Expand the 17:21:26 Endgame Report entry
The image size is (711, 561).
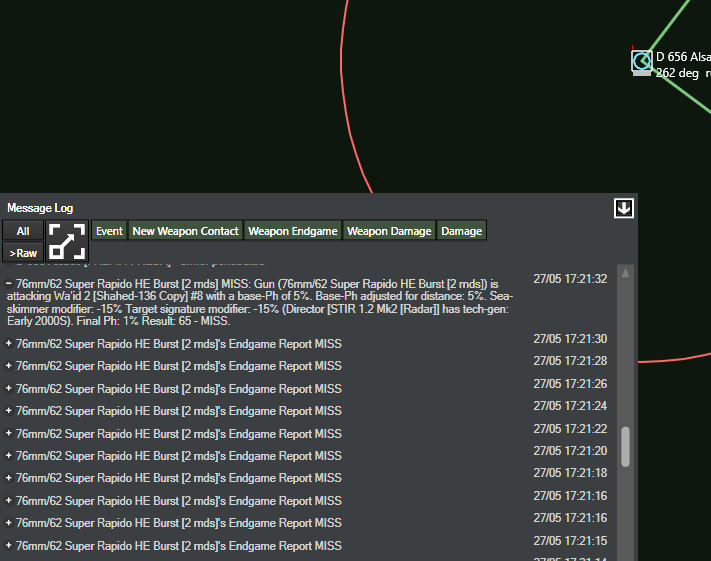tap(8, 388)
